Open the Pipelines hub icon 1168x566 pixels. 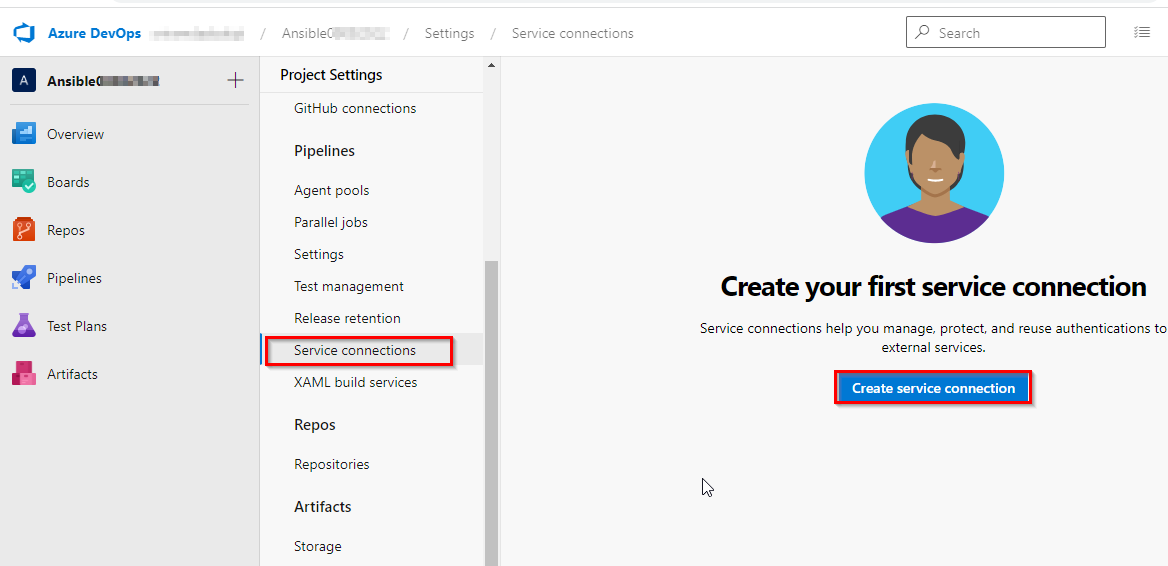[x=24, y=278]
